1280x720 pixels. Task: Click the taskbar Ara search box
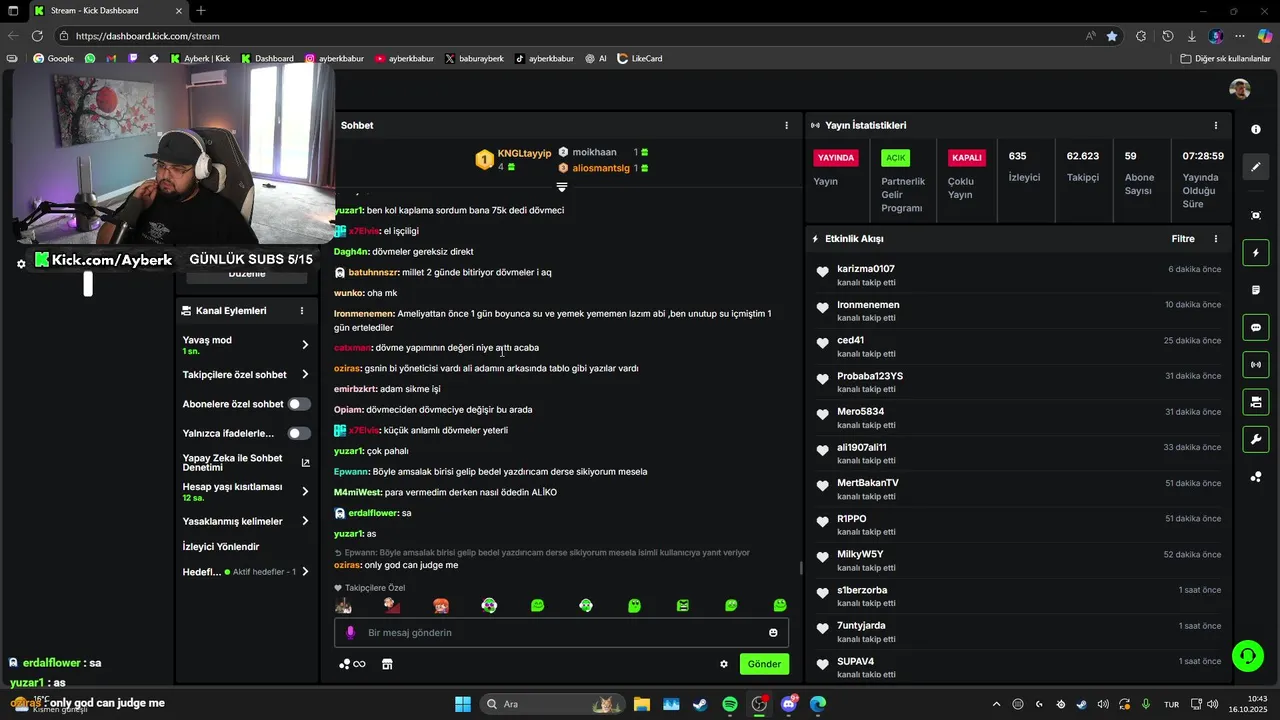coord(551,704)
